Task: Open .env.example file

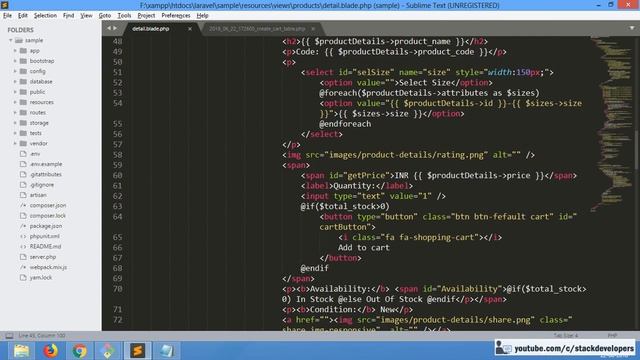Action: 46,164
